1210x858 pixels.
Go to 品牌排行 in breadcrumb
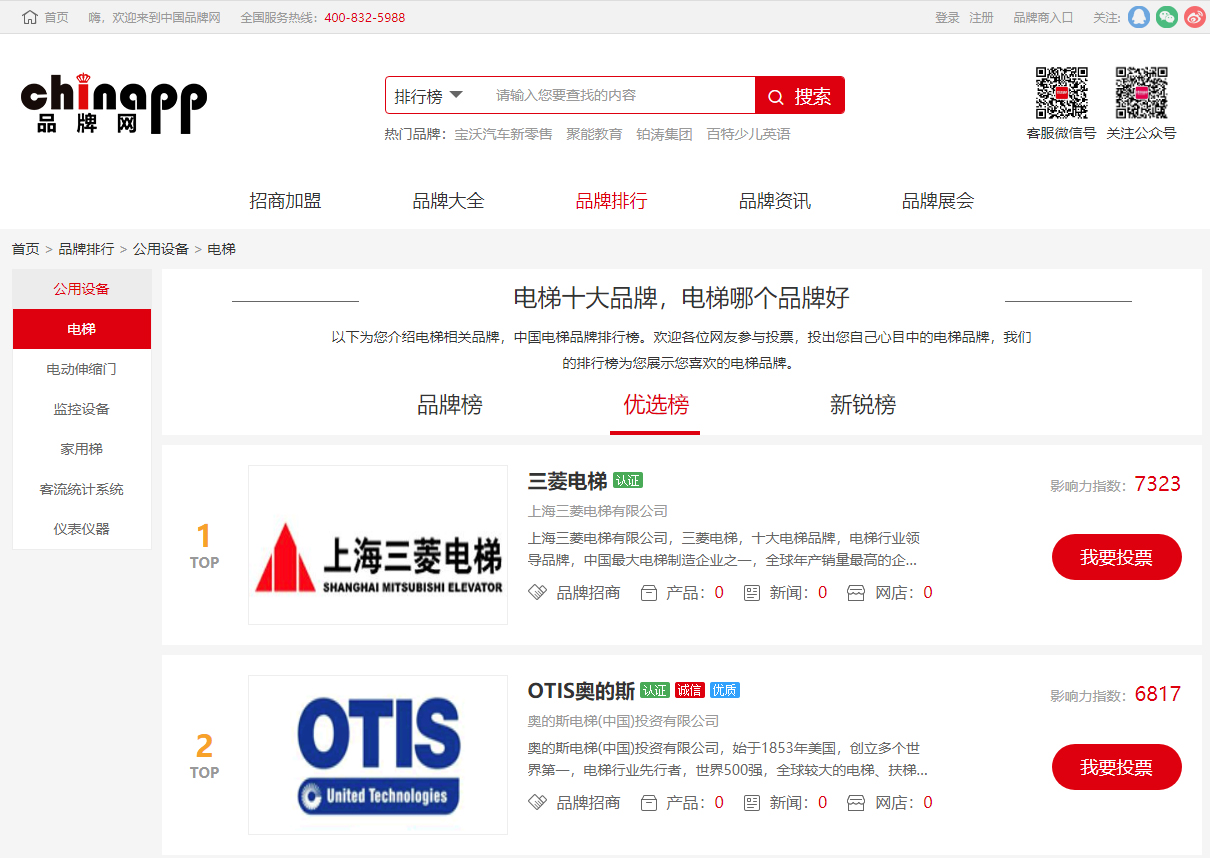click(86, 249)
